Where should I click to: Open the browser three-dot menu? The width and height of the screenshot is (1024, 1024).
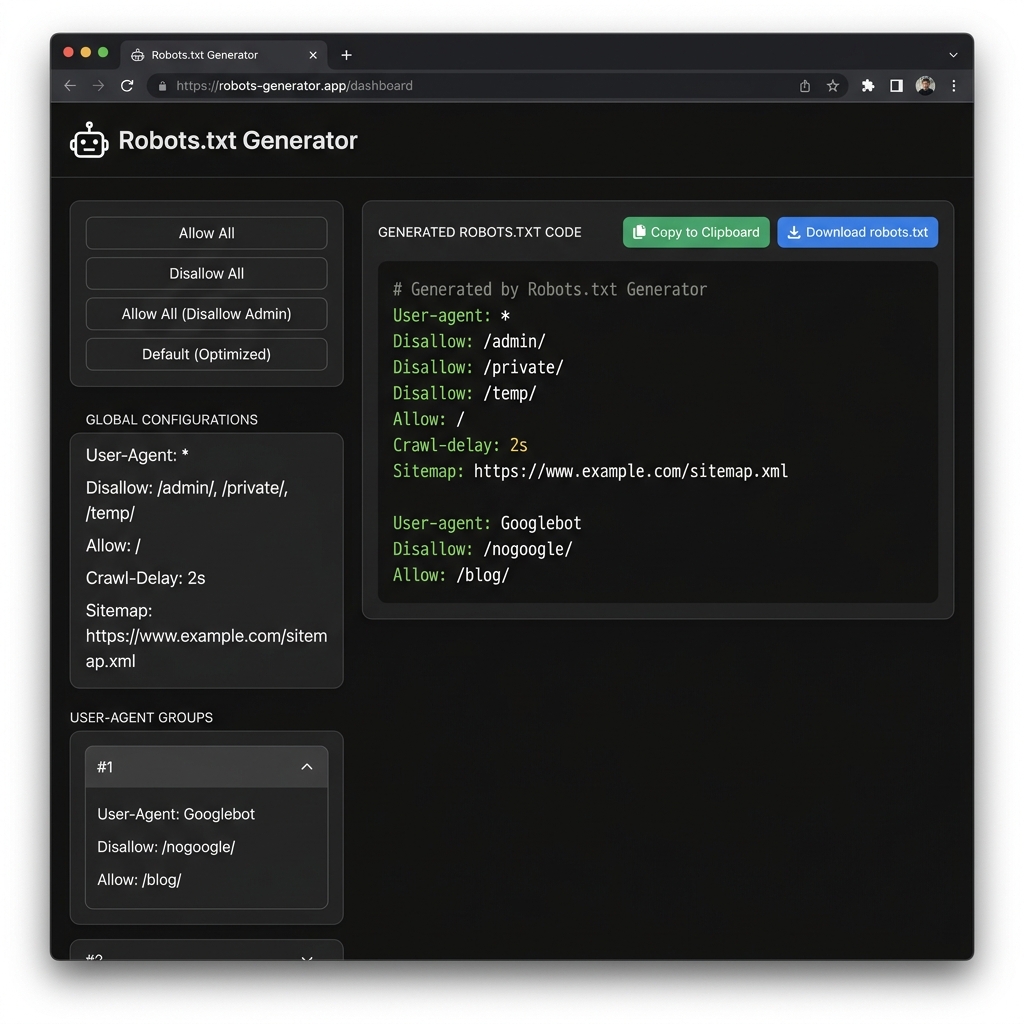(x=953, y=86)
